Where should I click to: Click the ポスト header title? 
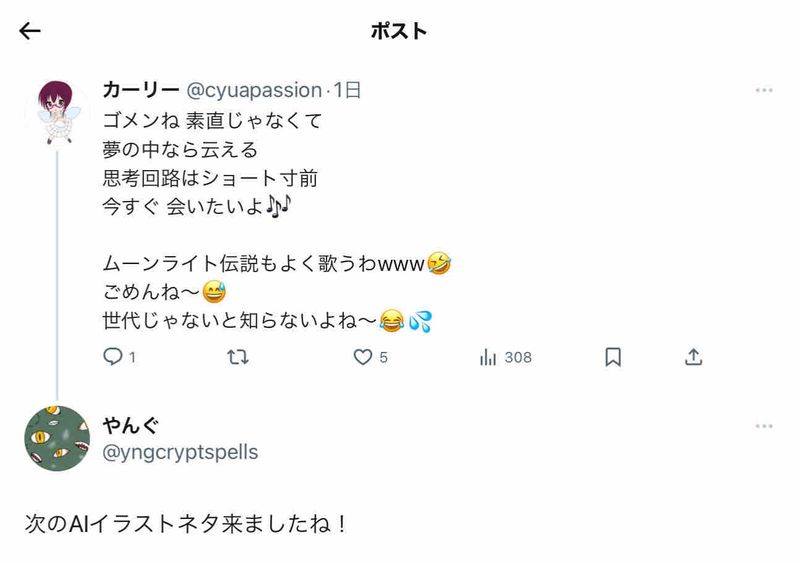pos(399,31)
